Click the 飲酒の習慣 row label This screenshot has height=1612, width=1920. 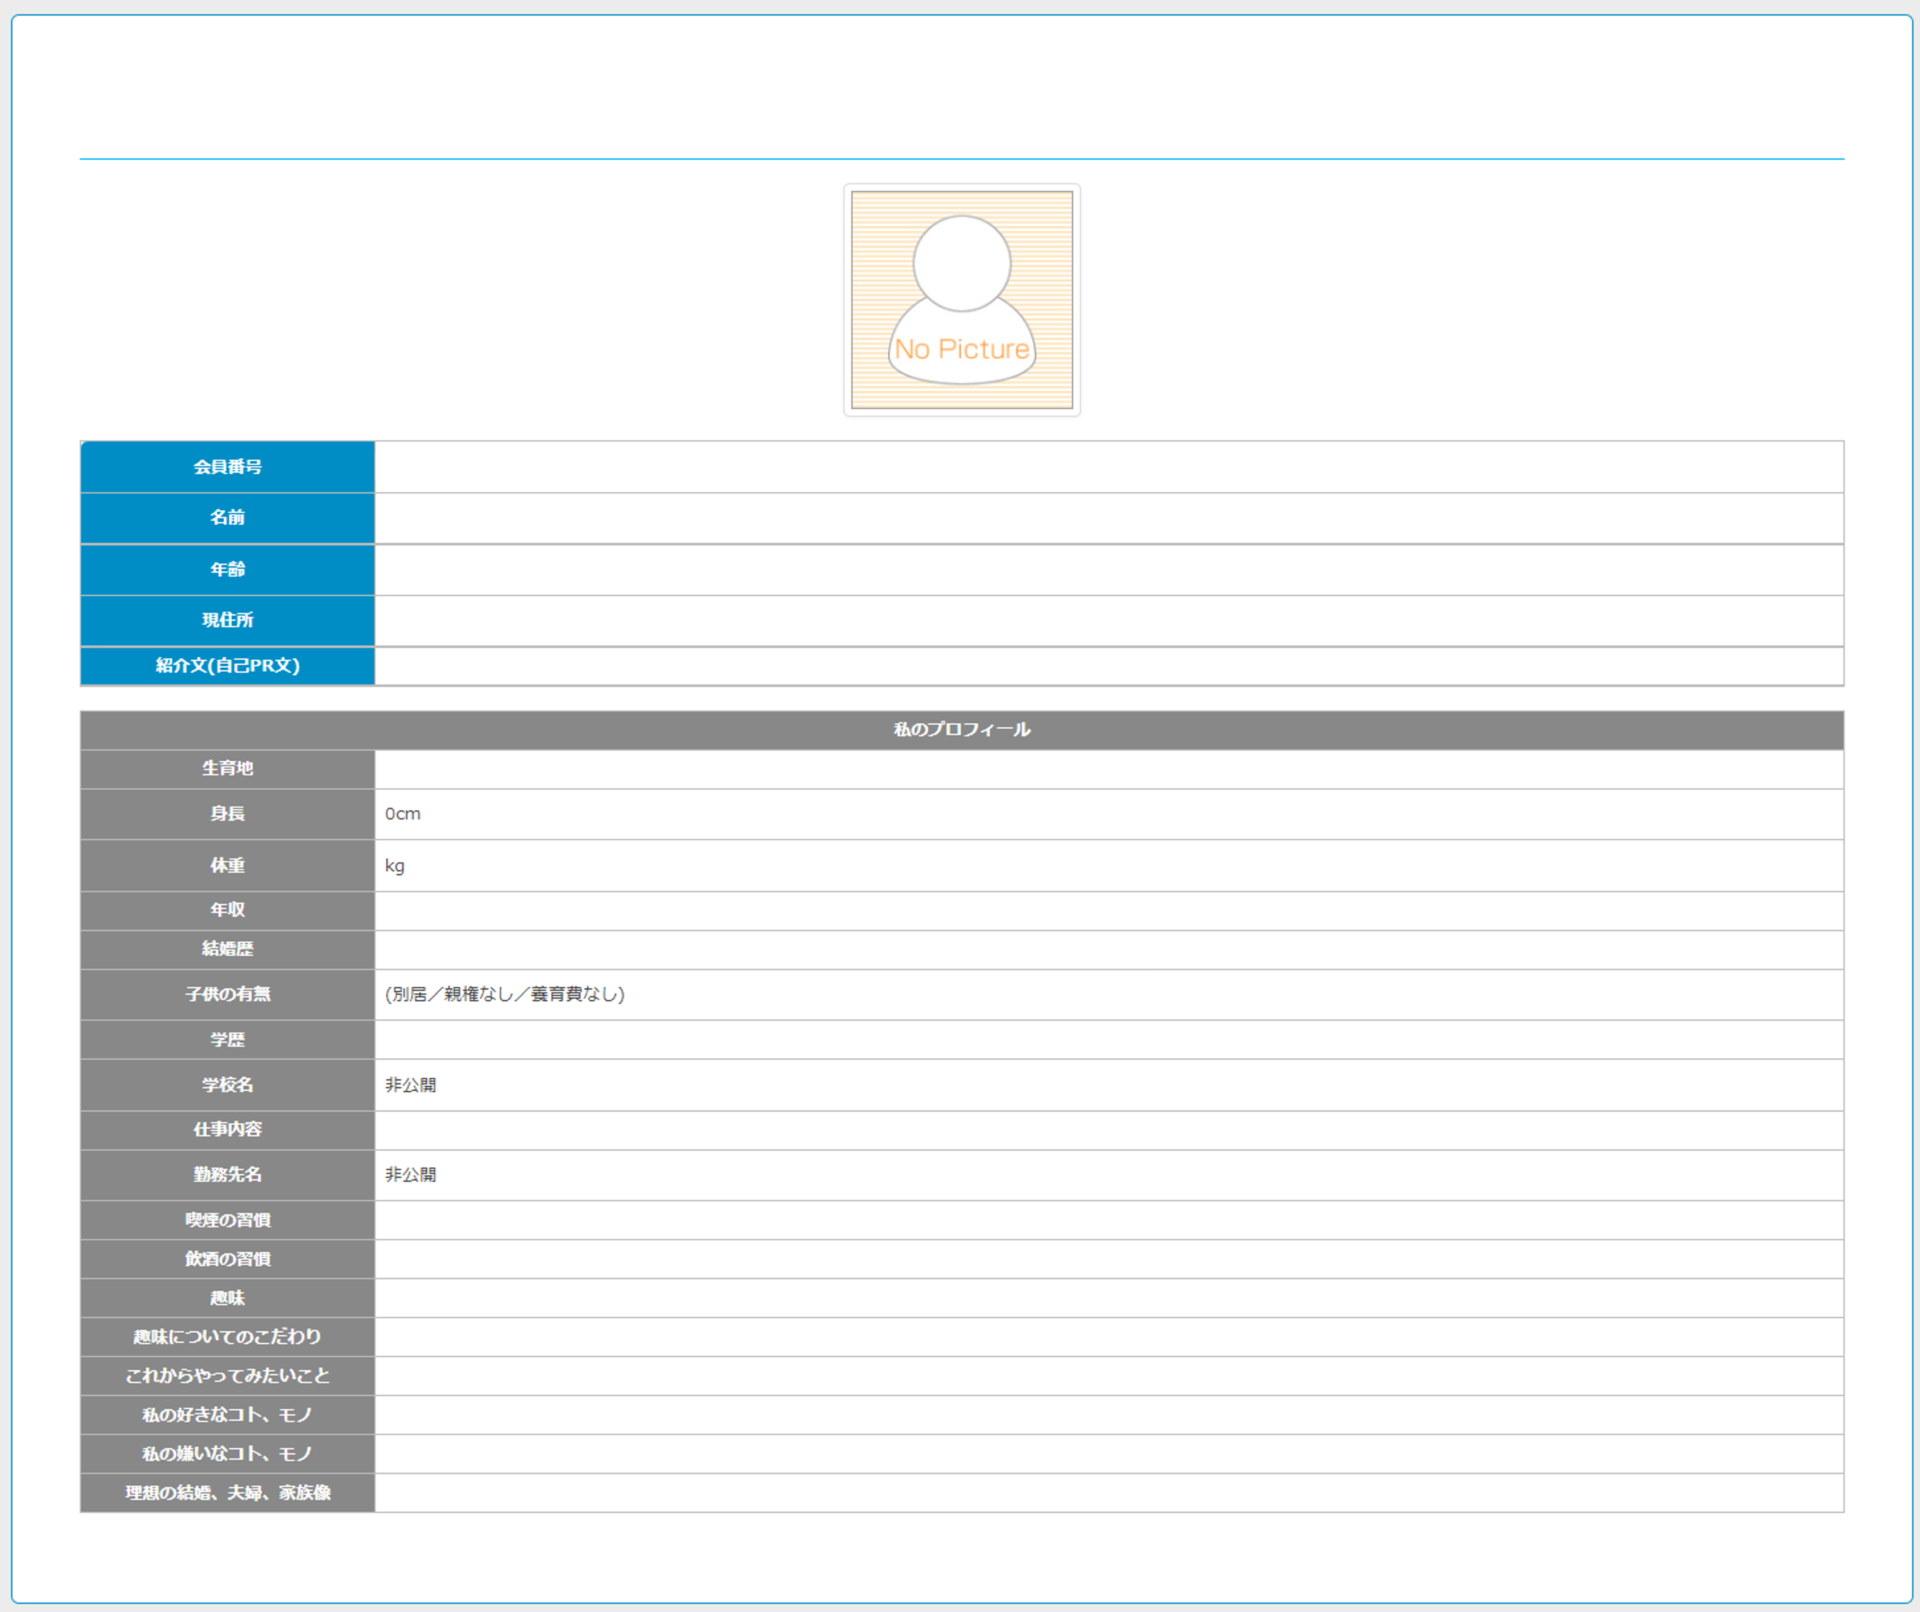pyautogui.click(x=227, y=1259)
